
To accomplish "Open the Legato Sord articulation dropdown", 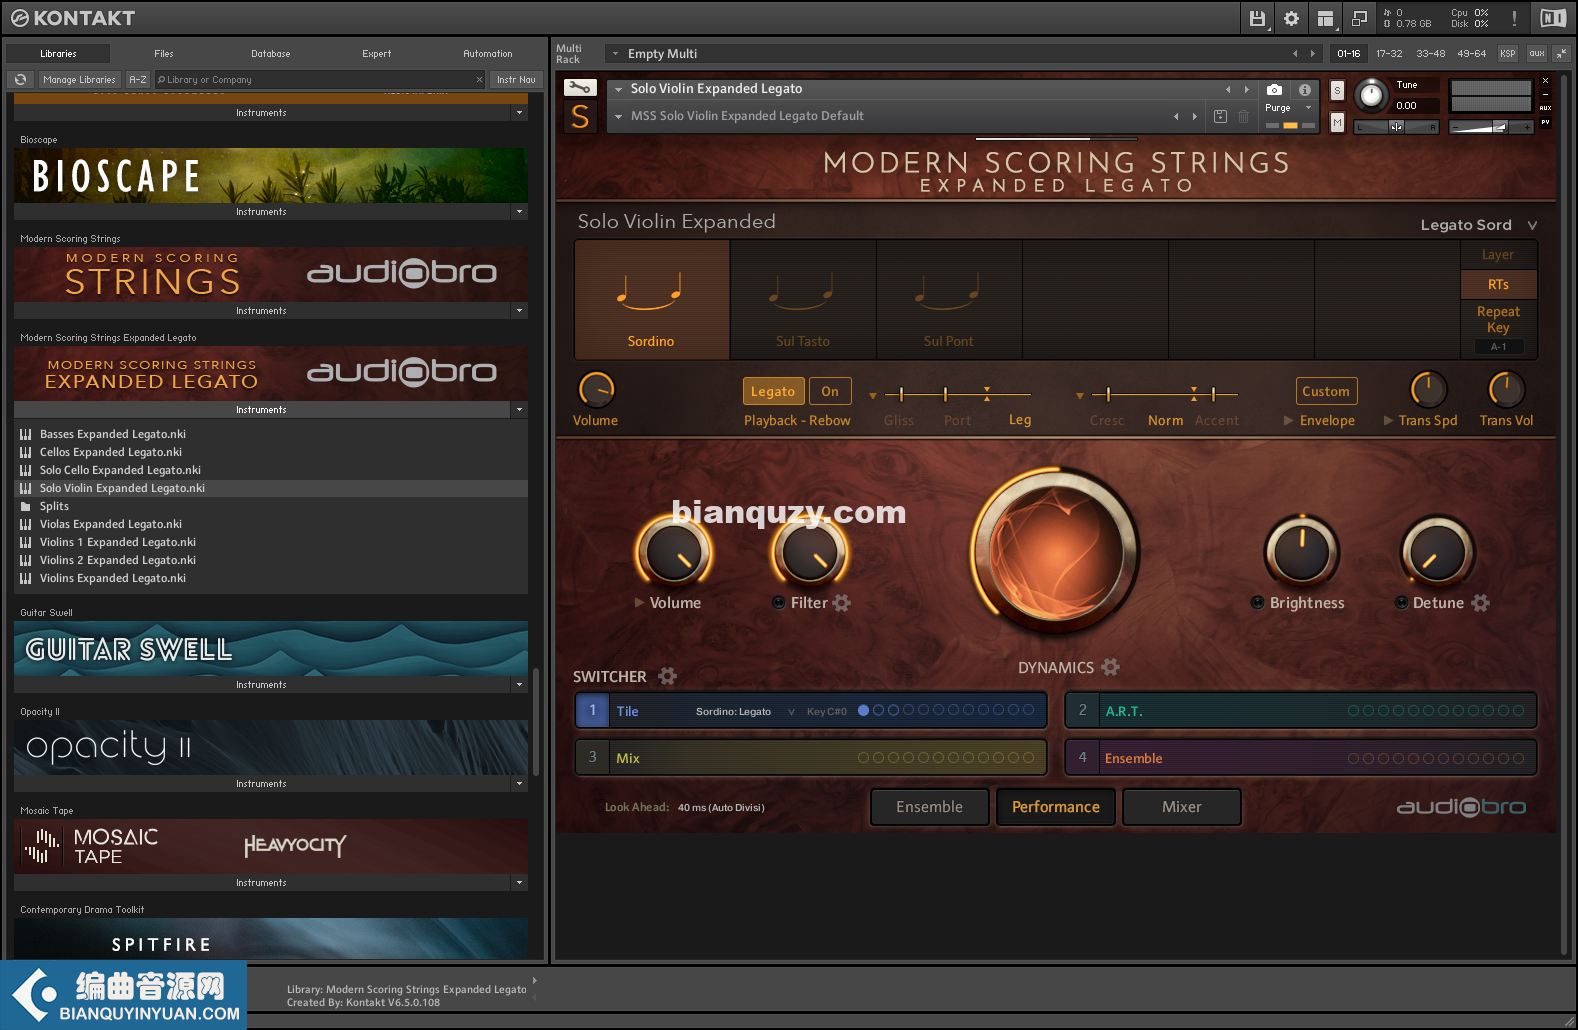I will click(x=1478, y=225).
